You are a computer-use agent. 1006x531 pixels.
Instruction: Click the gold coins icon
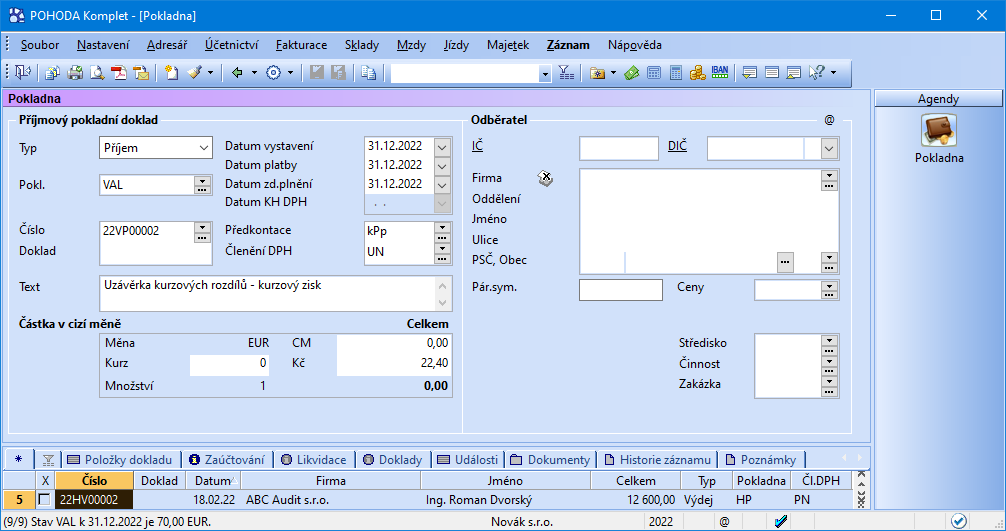point(697,73)
